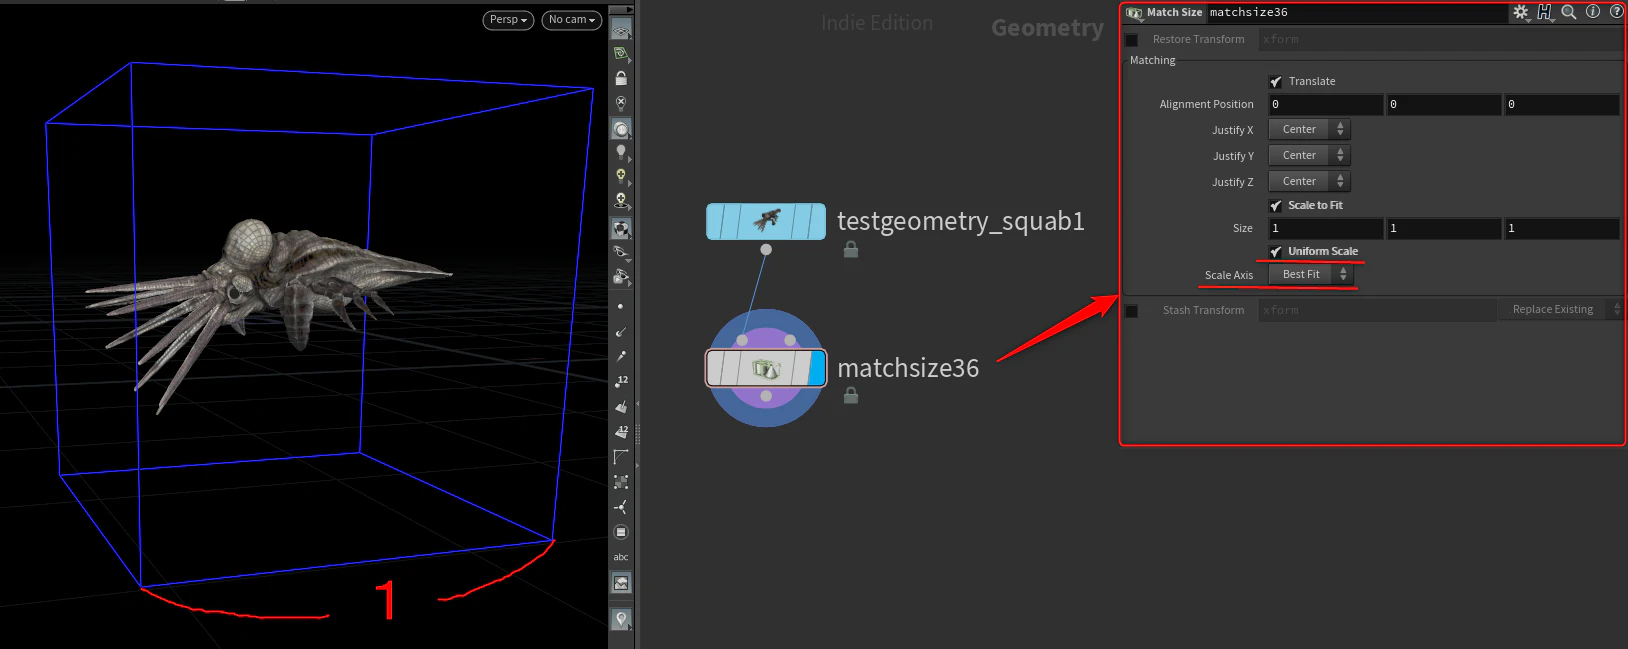Open the No cam camera menu
Image resolution: width=1628 pixels, height=649 pixels.
[572, 20]
